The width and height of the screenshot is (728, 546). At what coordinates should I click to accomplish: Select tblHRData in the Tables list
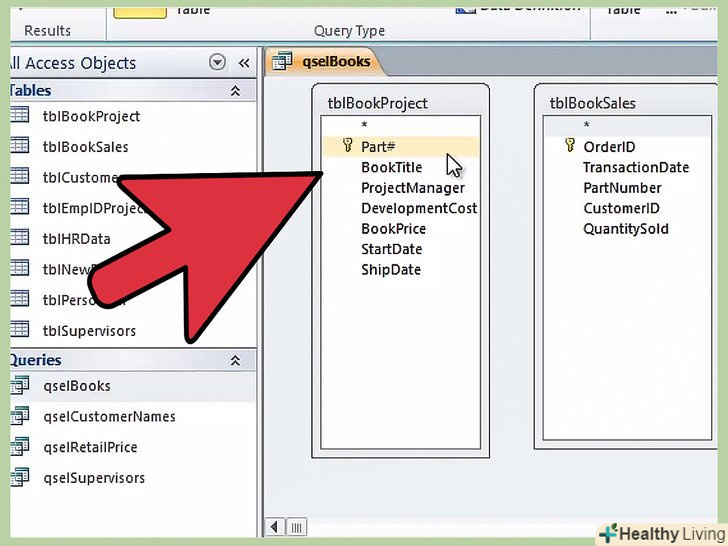click(x=77, y=239)
